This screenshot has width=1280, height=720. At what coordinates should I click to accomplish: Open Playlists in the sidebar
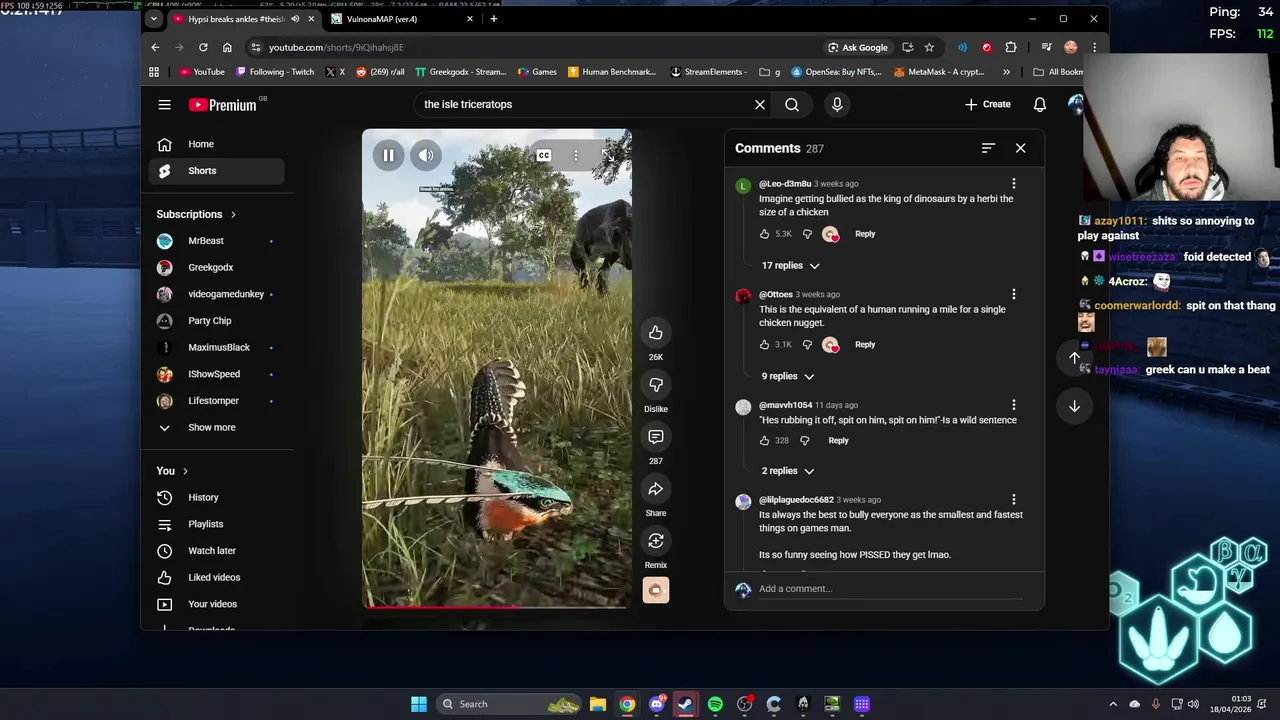[x=217, y=524]
